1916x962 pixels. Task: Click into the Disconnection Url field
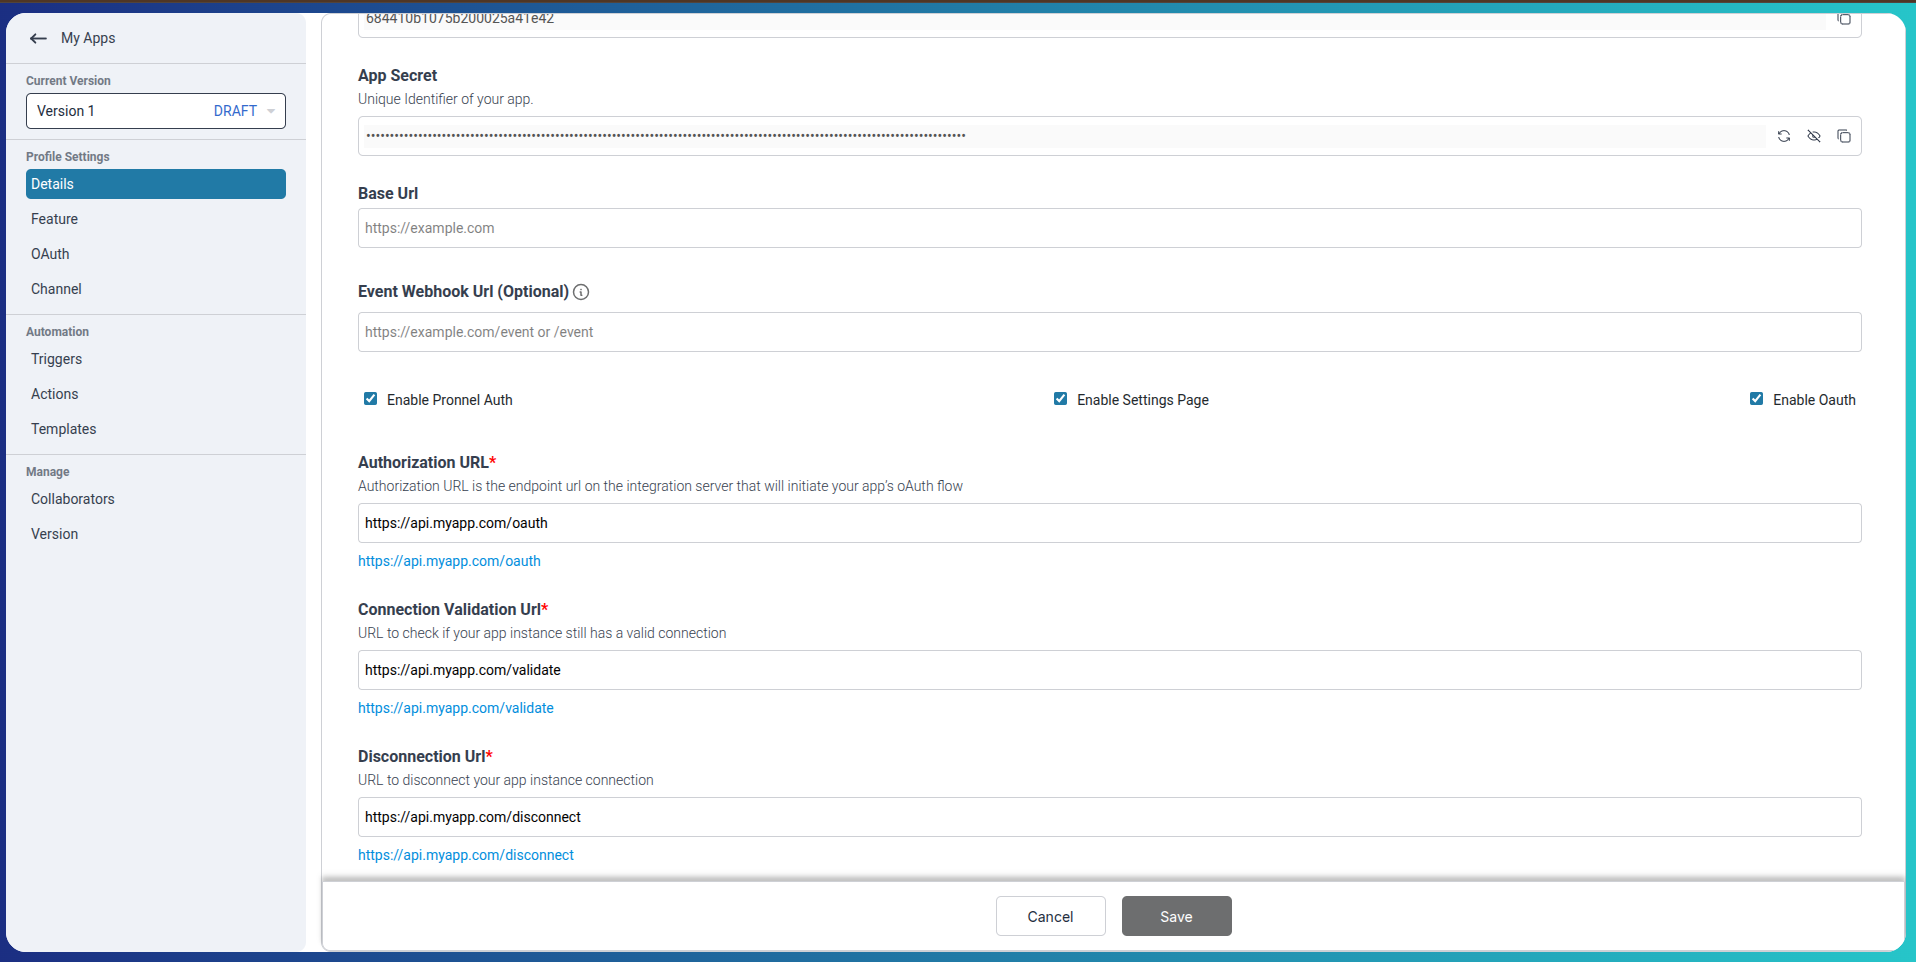pos(1109,817)
